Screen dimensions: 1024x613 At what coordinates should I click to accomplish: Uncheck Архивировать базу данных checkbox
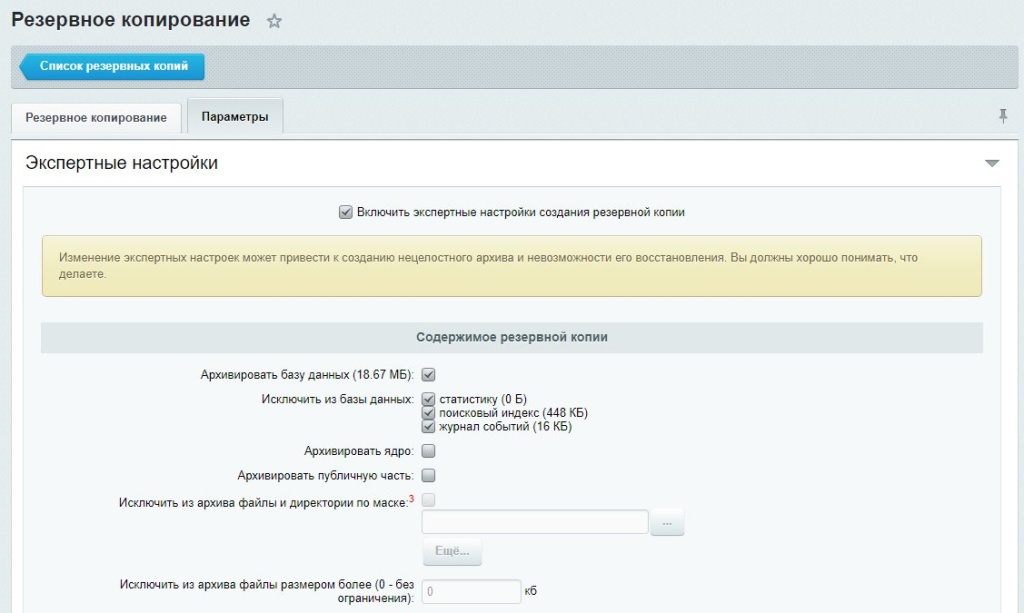point(428,375)
